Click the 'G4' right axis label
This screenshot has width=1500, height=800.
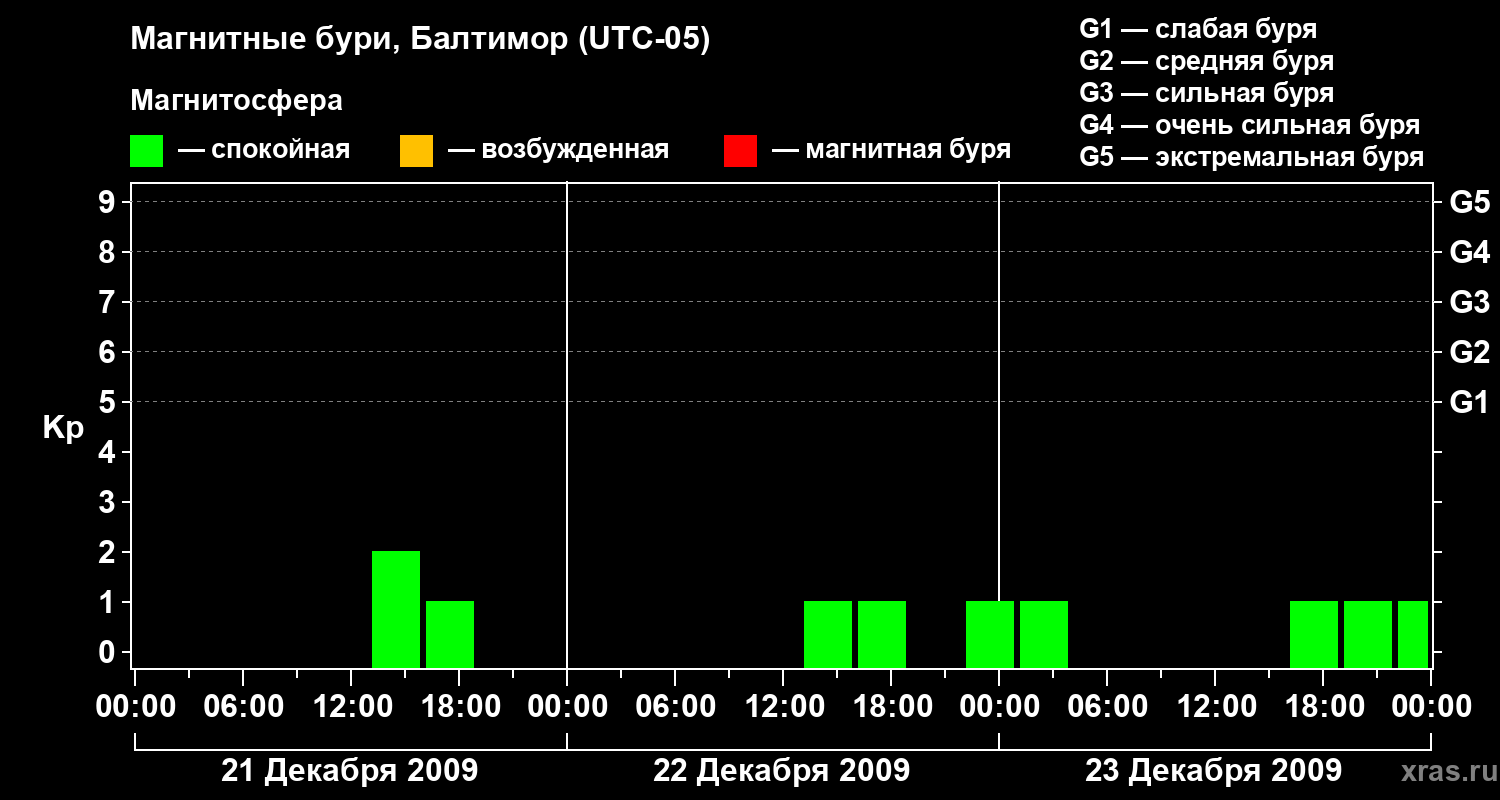click(1470, 252)
